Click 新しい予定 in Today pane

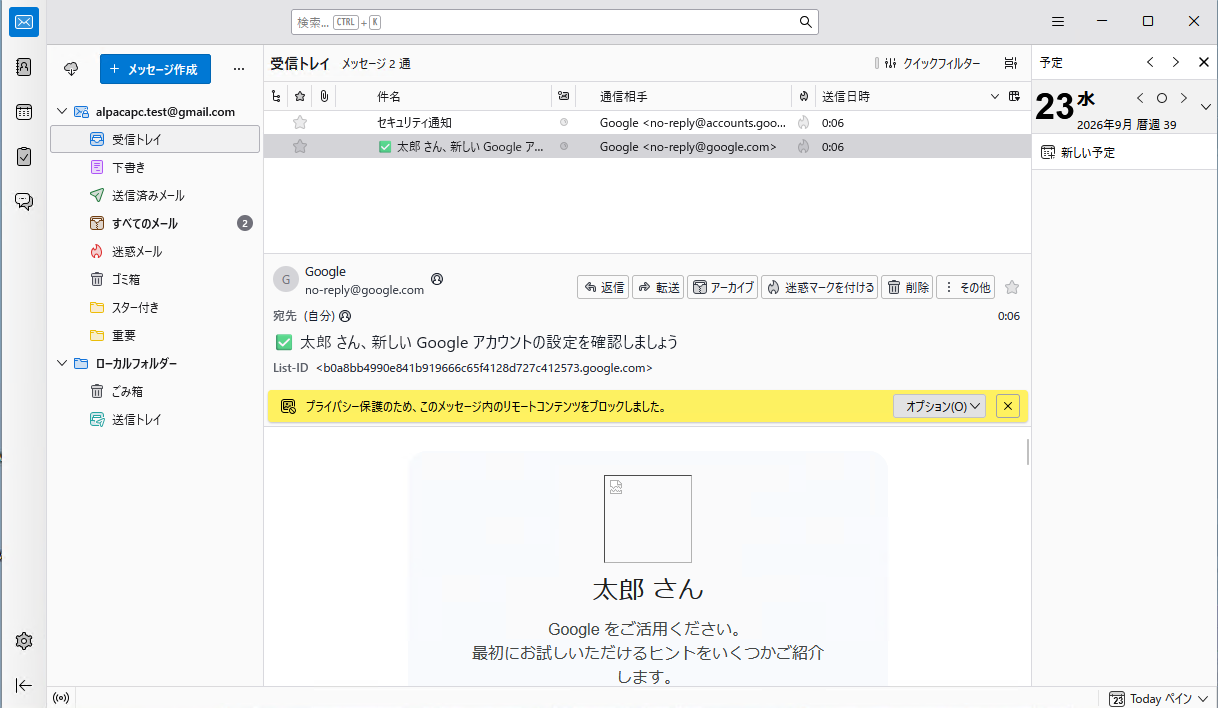point(1078,152)
